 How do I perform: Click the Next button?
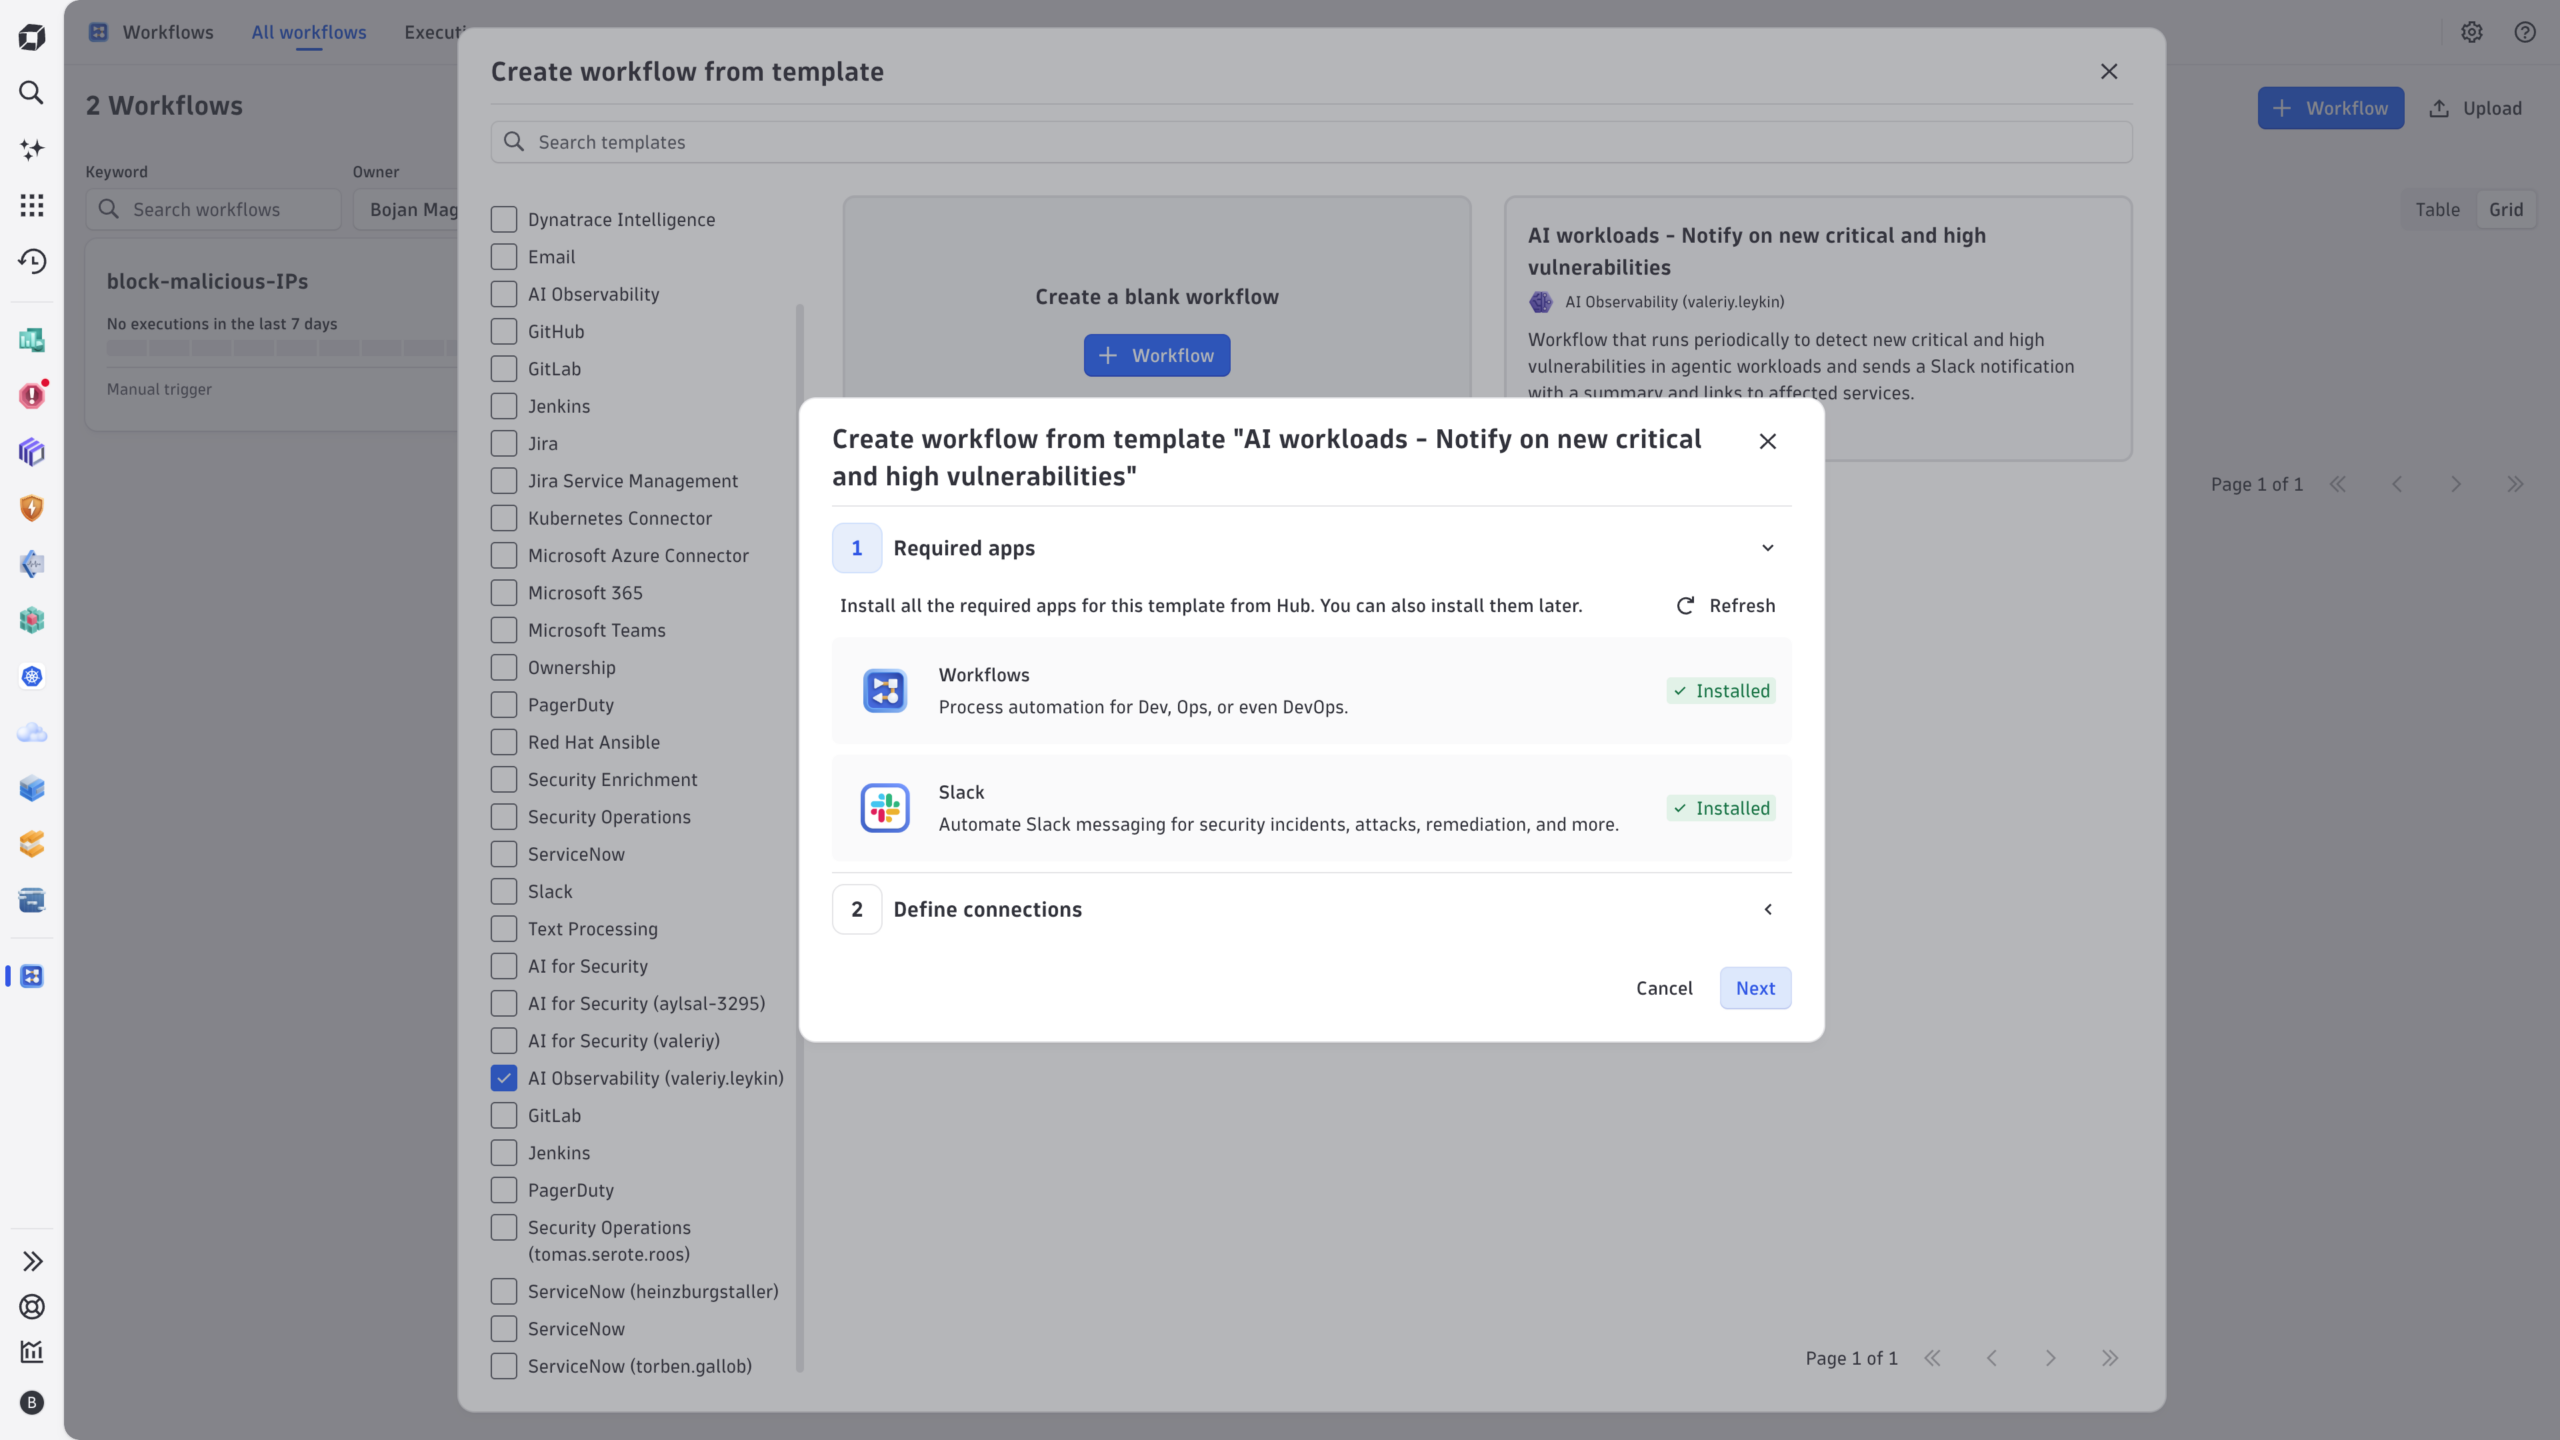coord(1755,988)
